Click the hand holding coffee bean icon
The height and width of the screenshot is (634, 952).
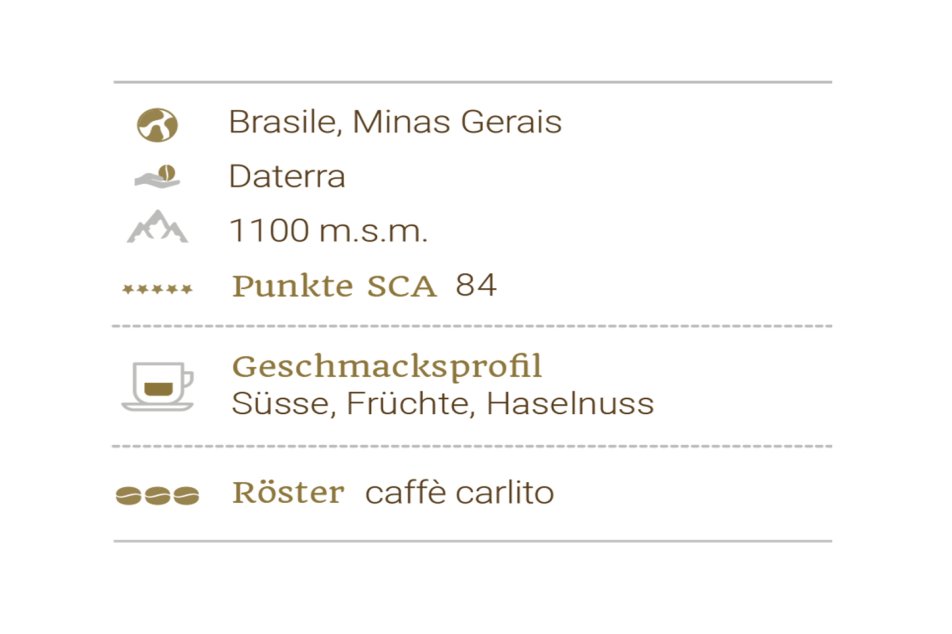point(157,177)
